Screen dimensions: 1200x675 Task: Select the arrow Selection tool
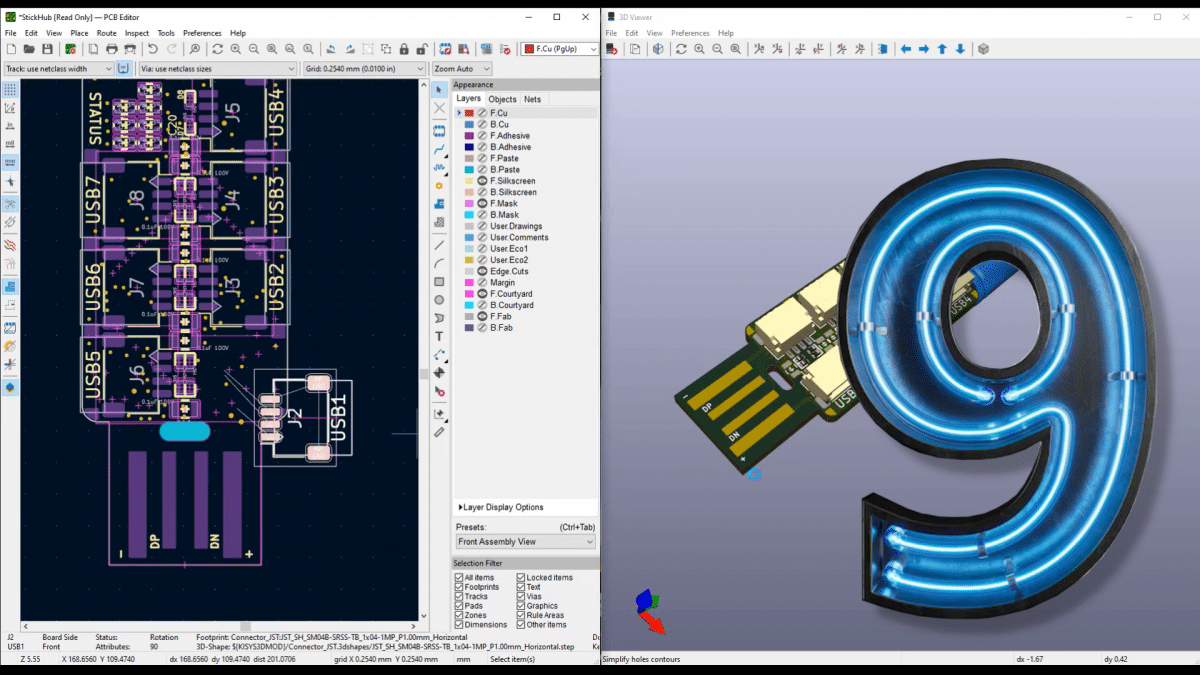tap(439, 91)
